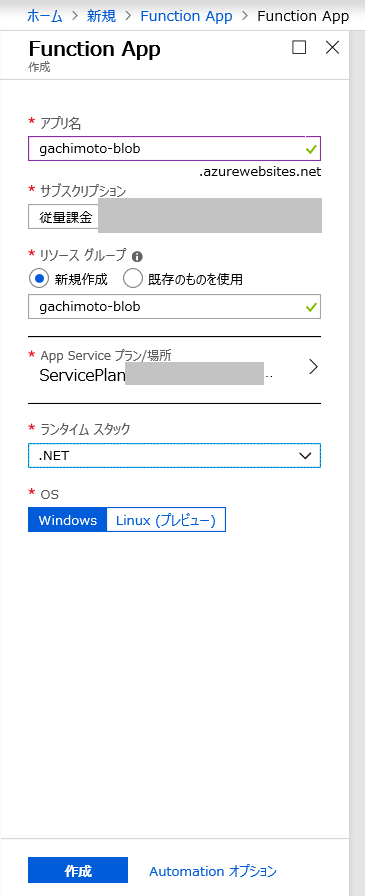365x896 pixels.
Task: Open the ランタイム スタック dropdown
Action: coord(174,455)
